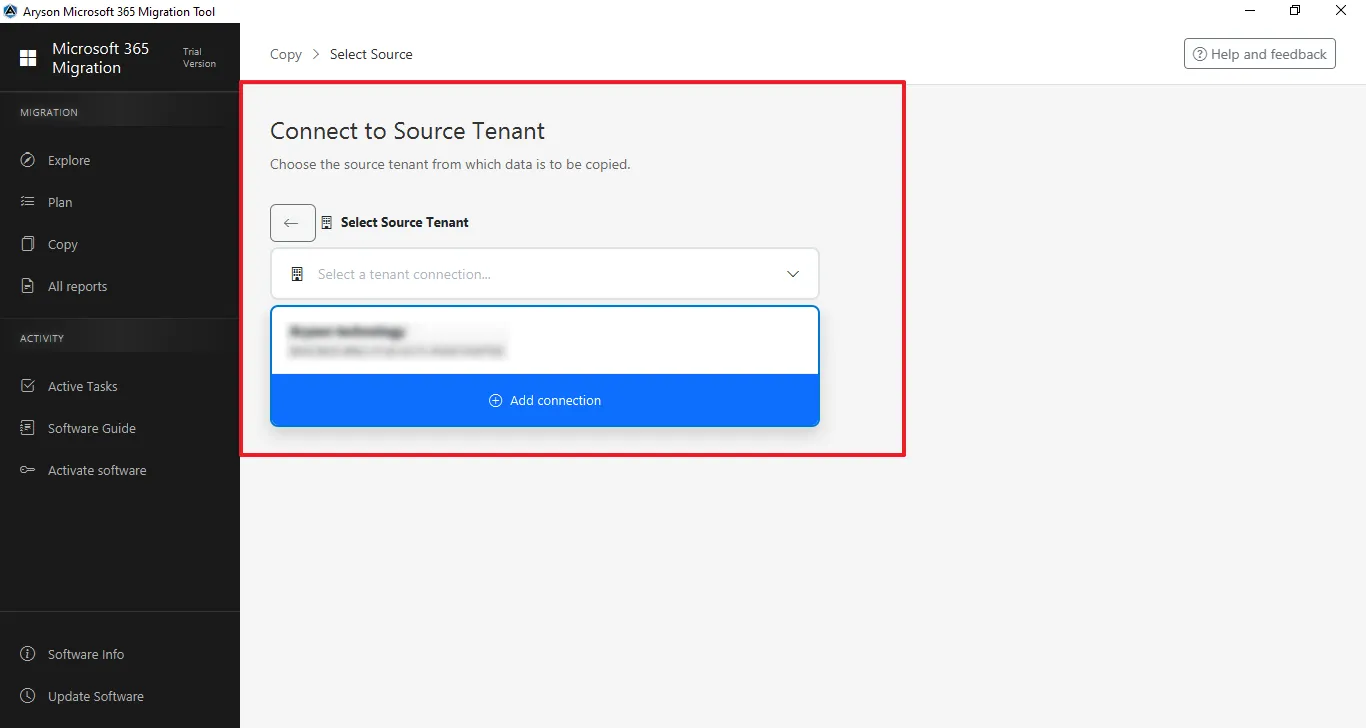
Task: Switch to the Copy breadcrumb tab
Action: click(285, 54)
